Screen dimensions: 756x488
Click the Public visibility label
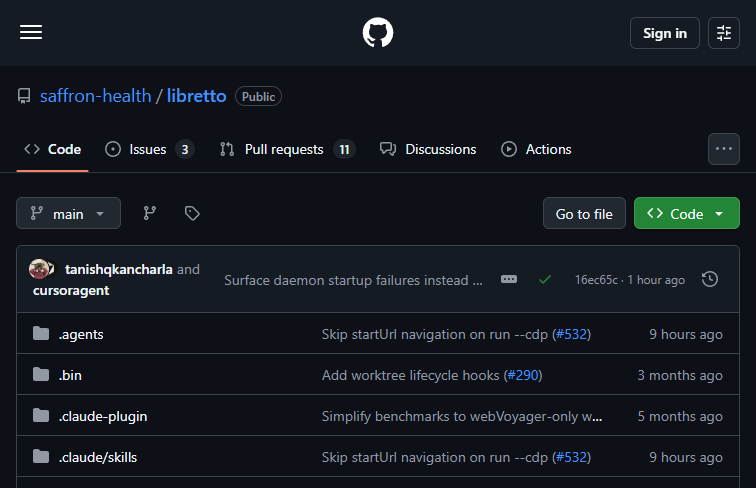258,96
